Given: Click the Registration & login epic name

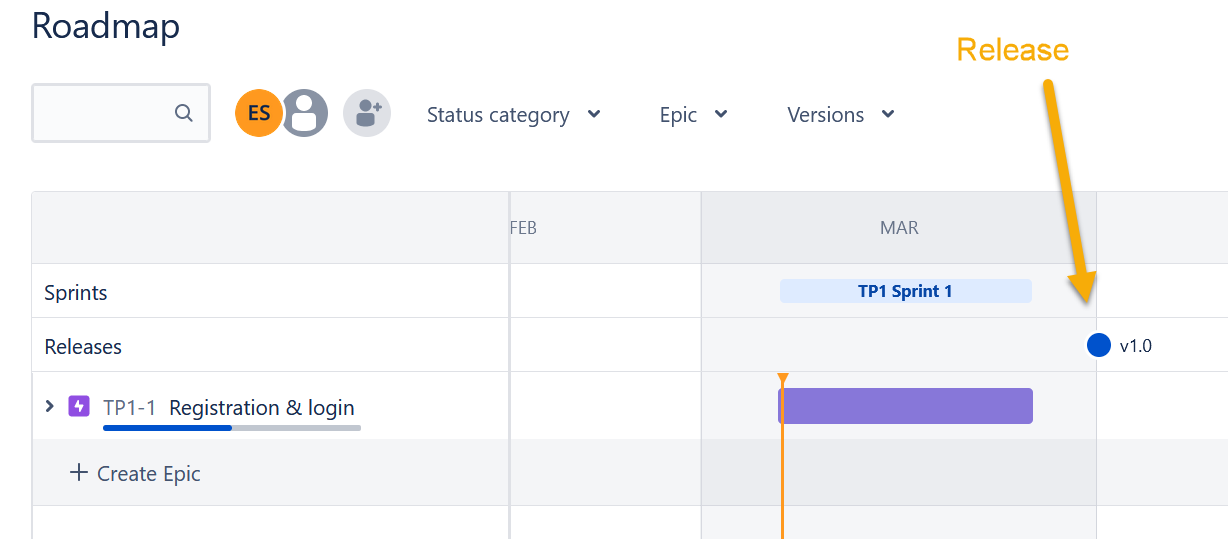Looking at the screenshot, I should click(x=262, y=408).
